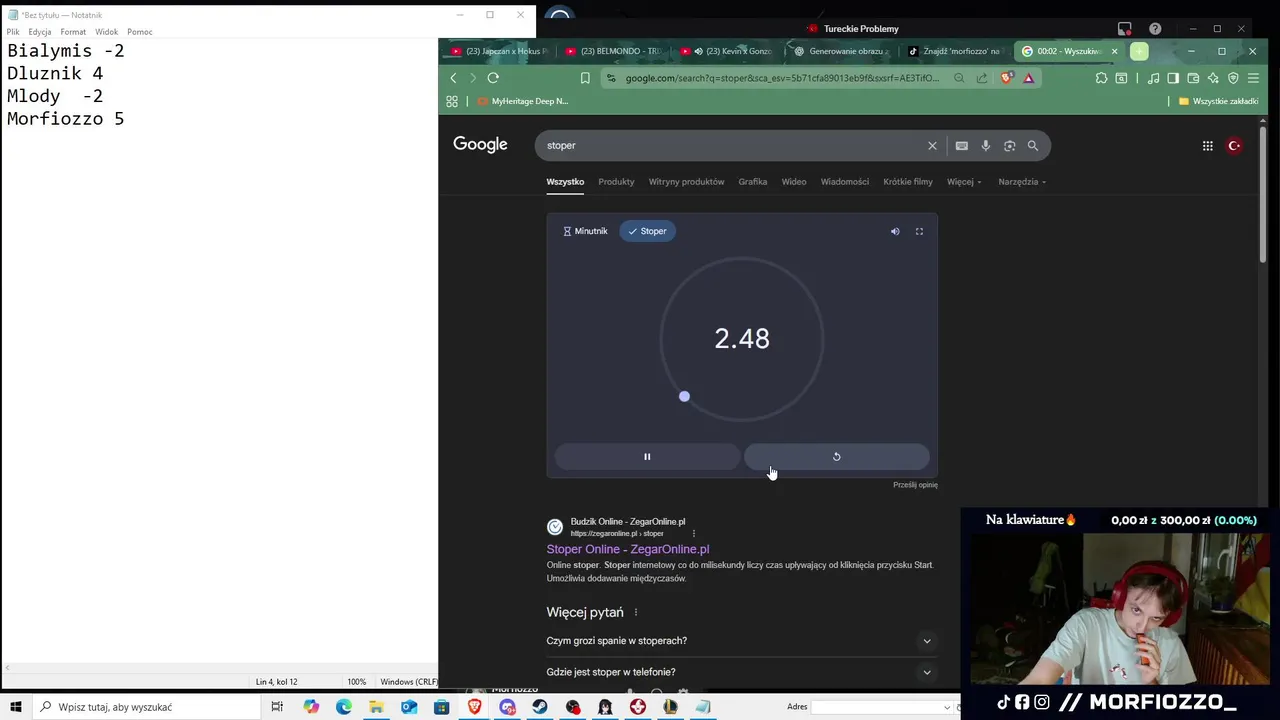The height and width of the screenshot is (720, 1280).
Task: Launch Steam from the taskbar
Action: pyautogui.click(x=540, y=707)
